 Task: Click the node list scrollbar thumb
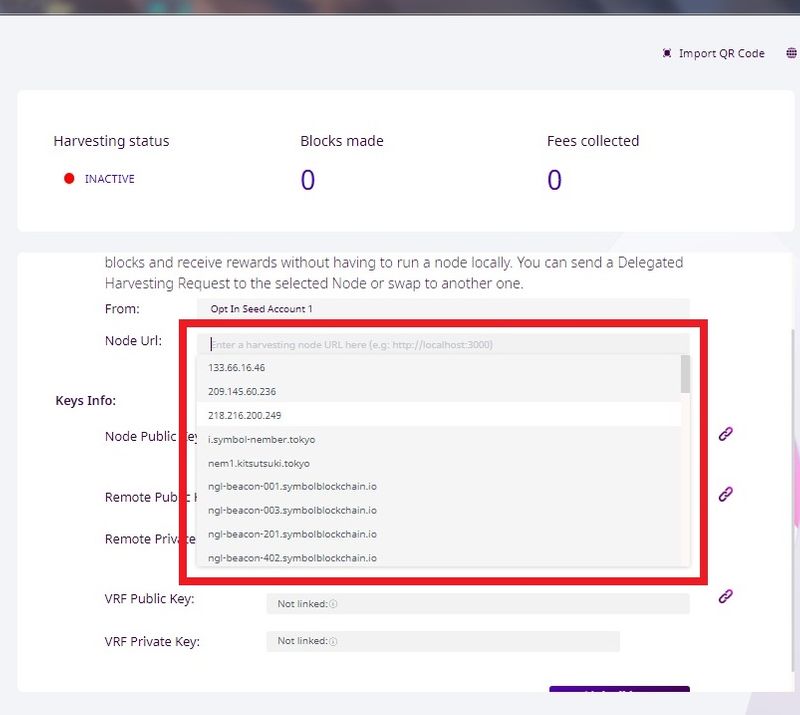[685, 374]
